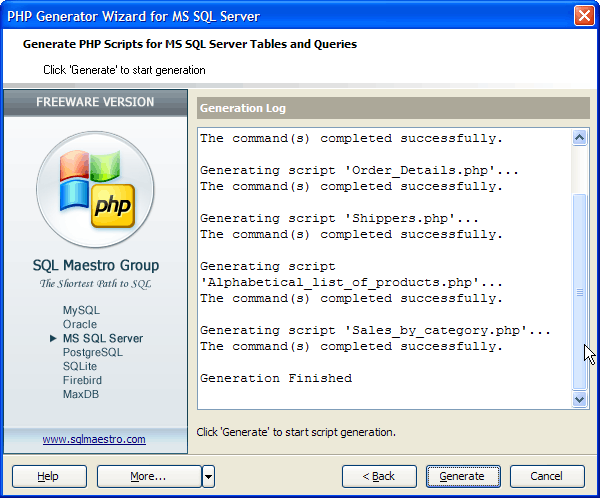Select Oracle in the product list
Viewport: 600px width, 498px height.
(80, 324)
